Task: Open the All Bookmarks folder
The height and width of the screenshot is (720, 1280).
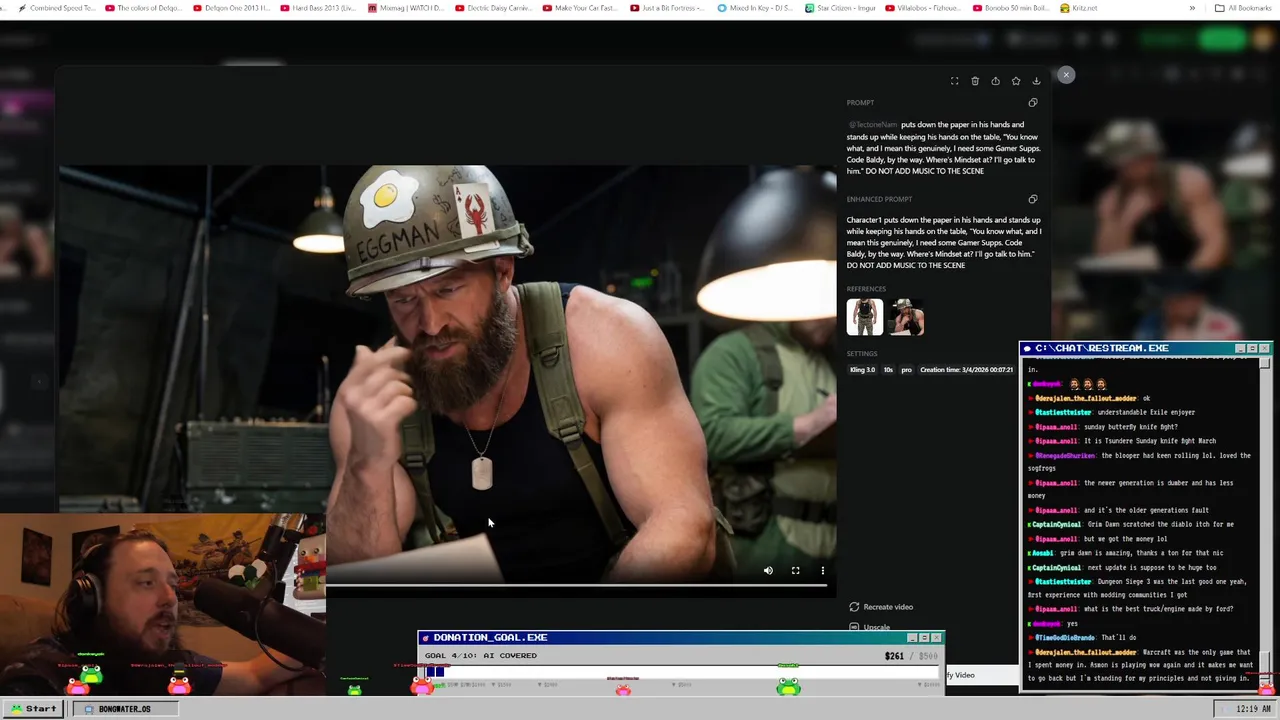Action: (1243, 8)
